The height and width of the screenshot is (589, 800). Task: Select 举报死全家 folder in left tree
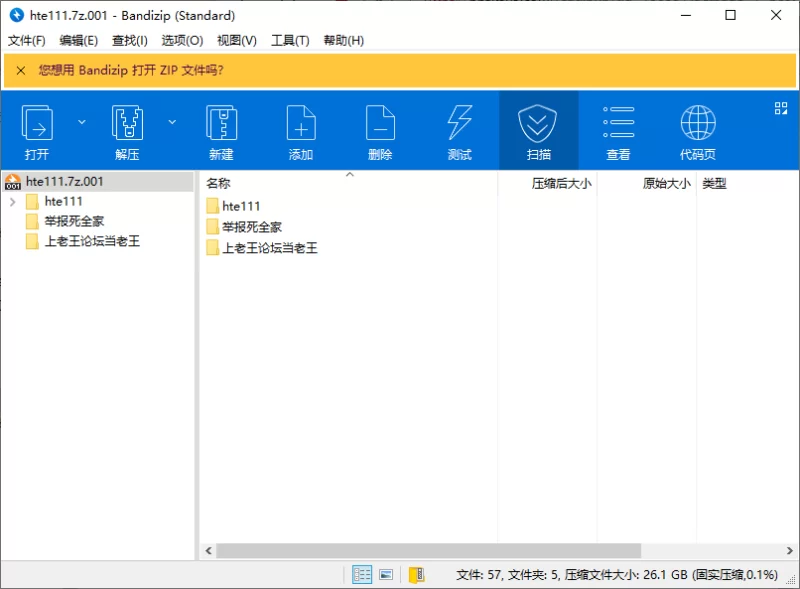tap(74, 221)
